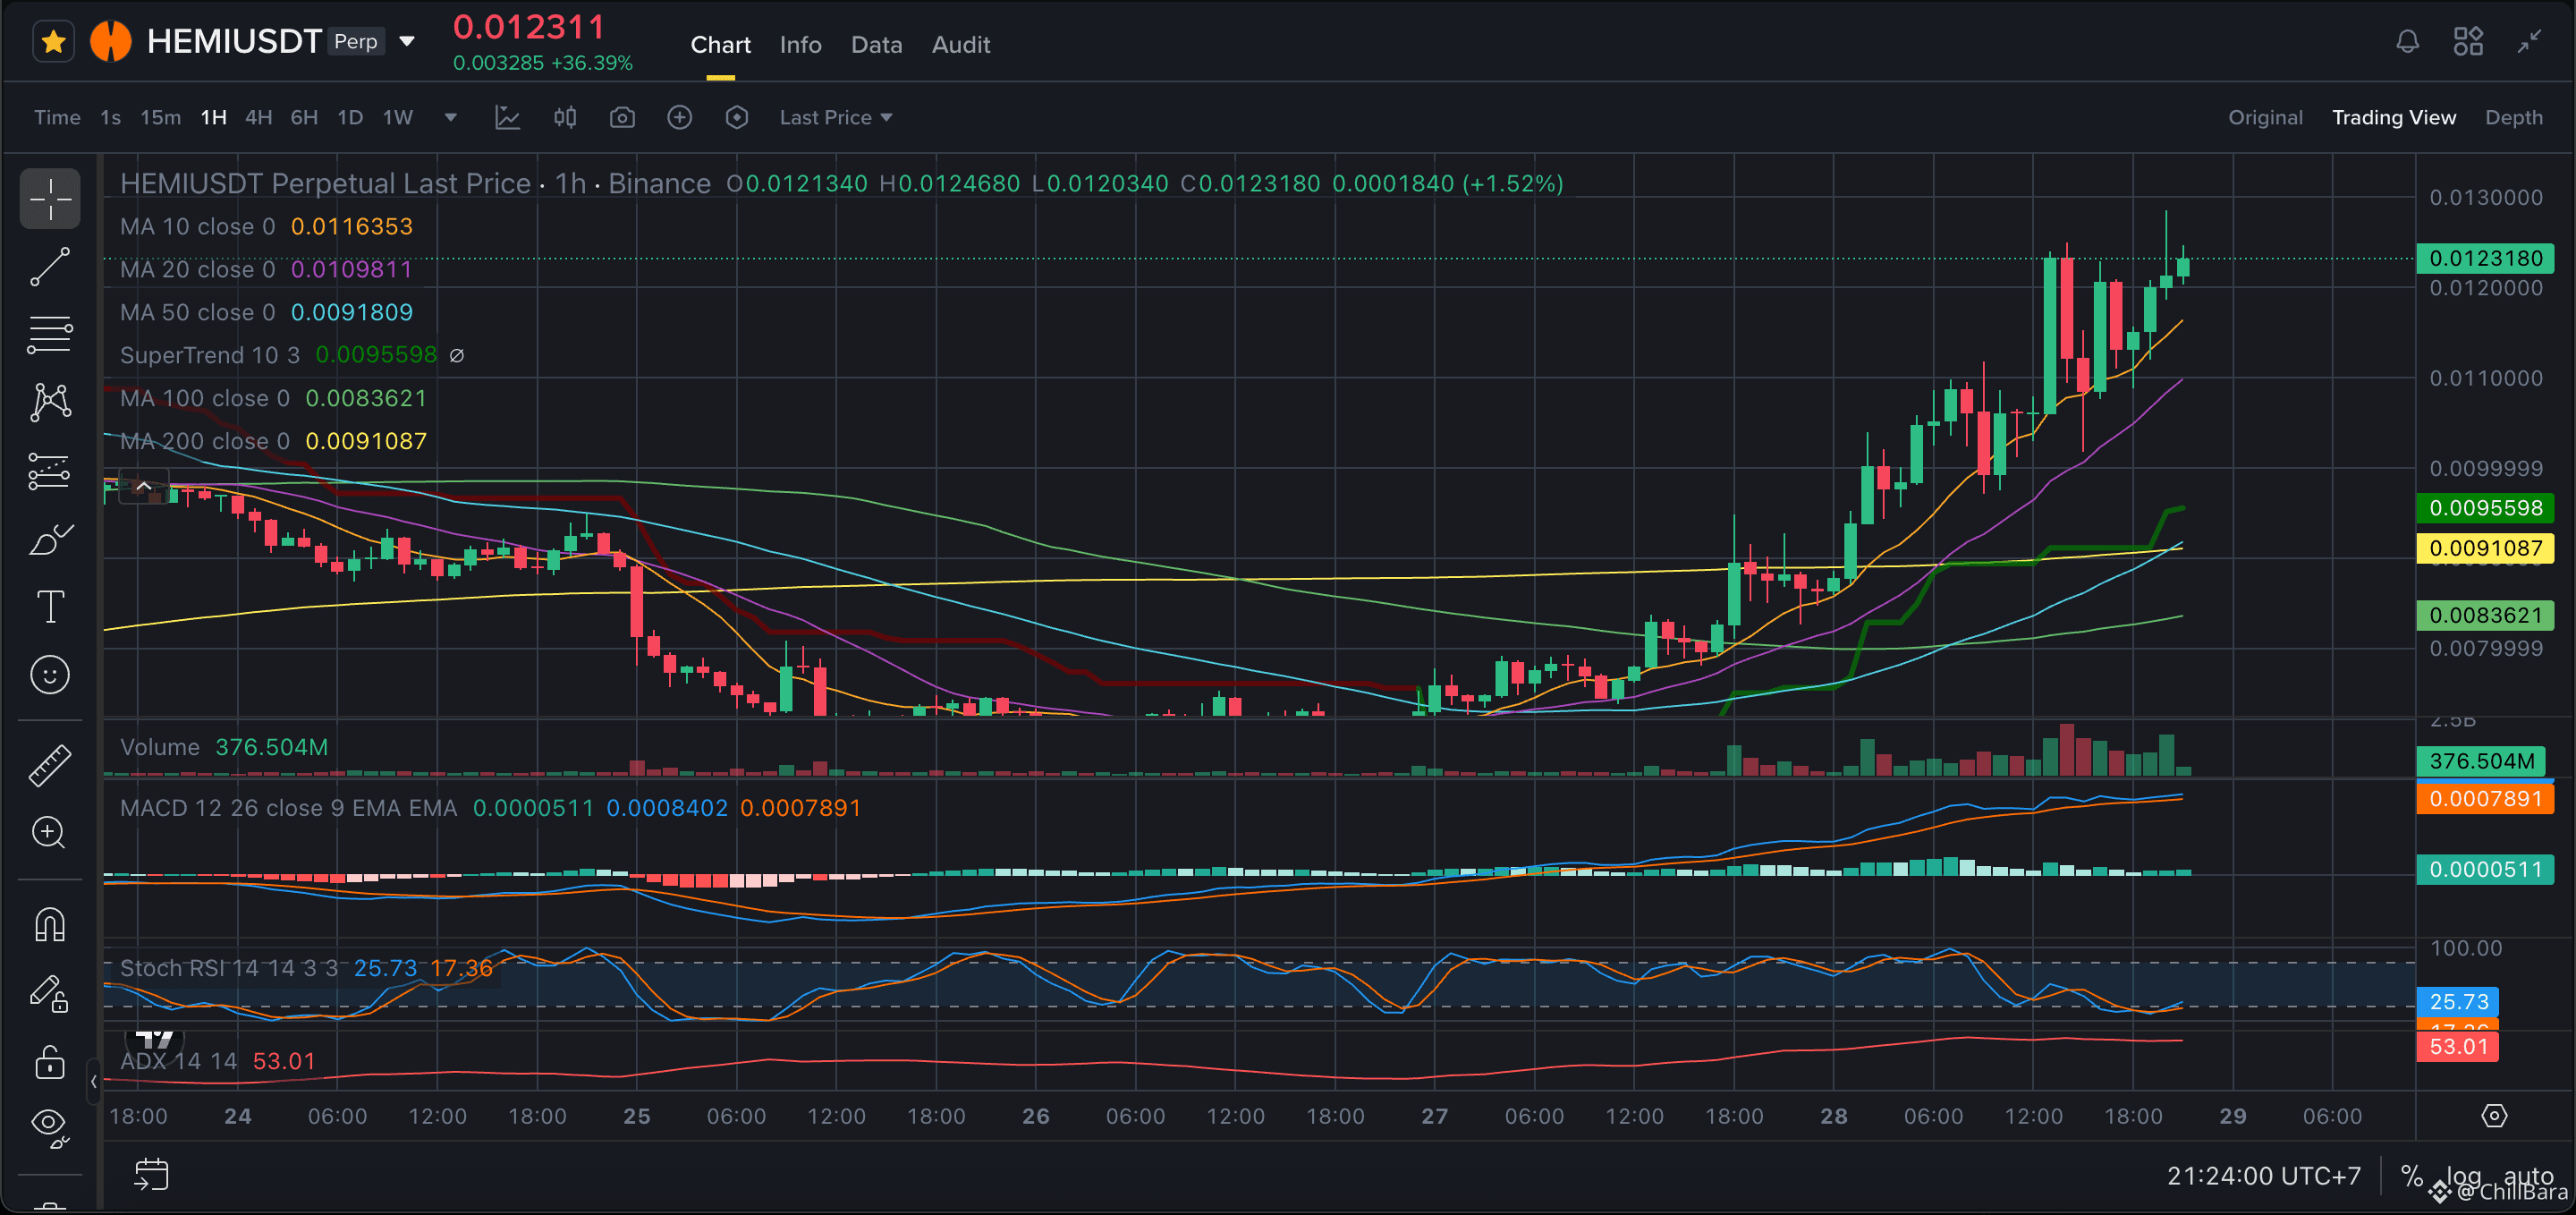
Task: Switch to the Info tab
Action: [x=800, y=45]
